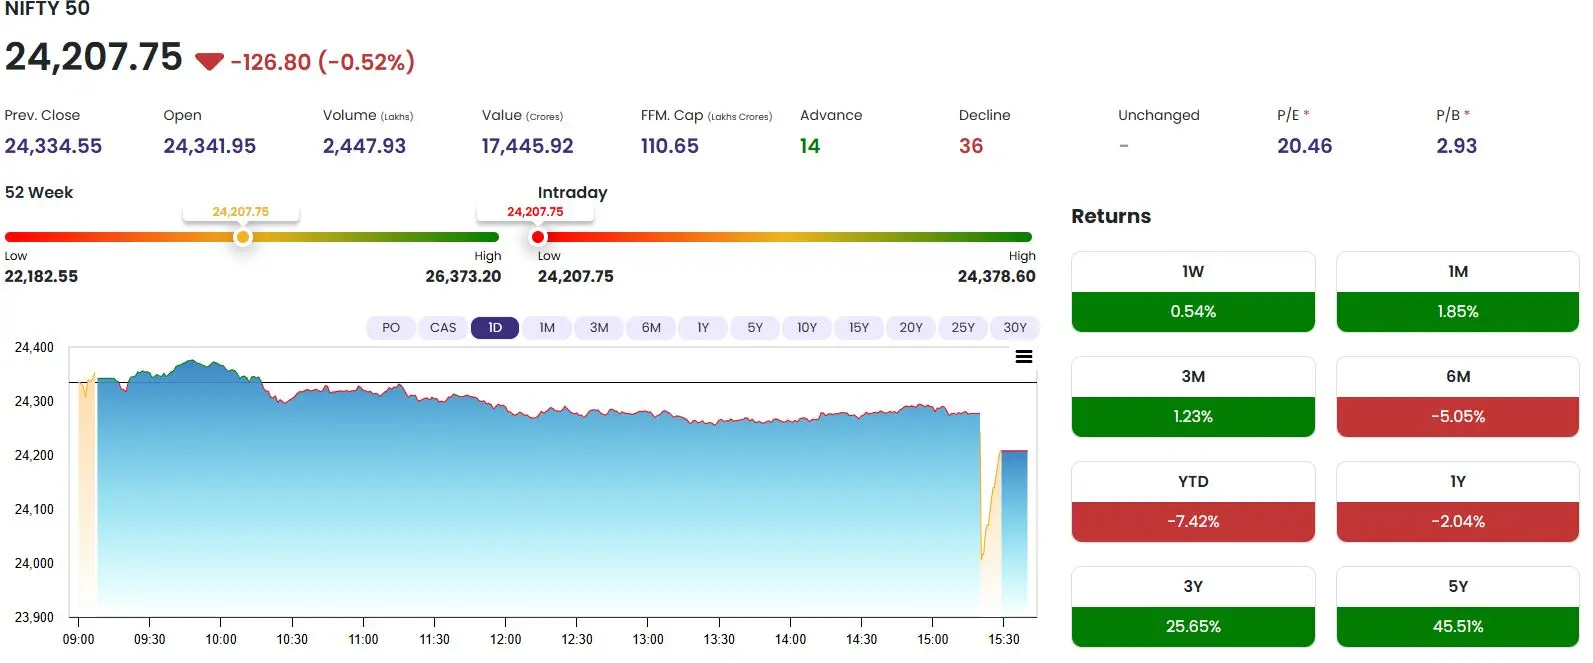This screenshot has width=1593, height=663.
Task: Click Intraday high value 24,378.60
Action: pos(997,276)
